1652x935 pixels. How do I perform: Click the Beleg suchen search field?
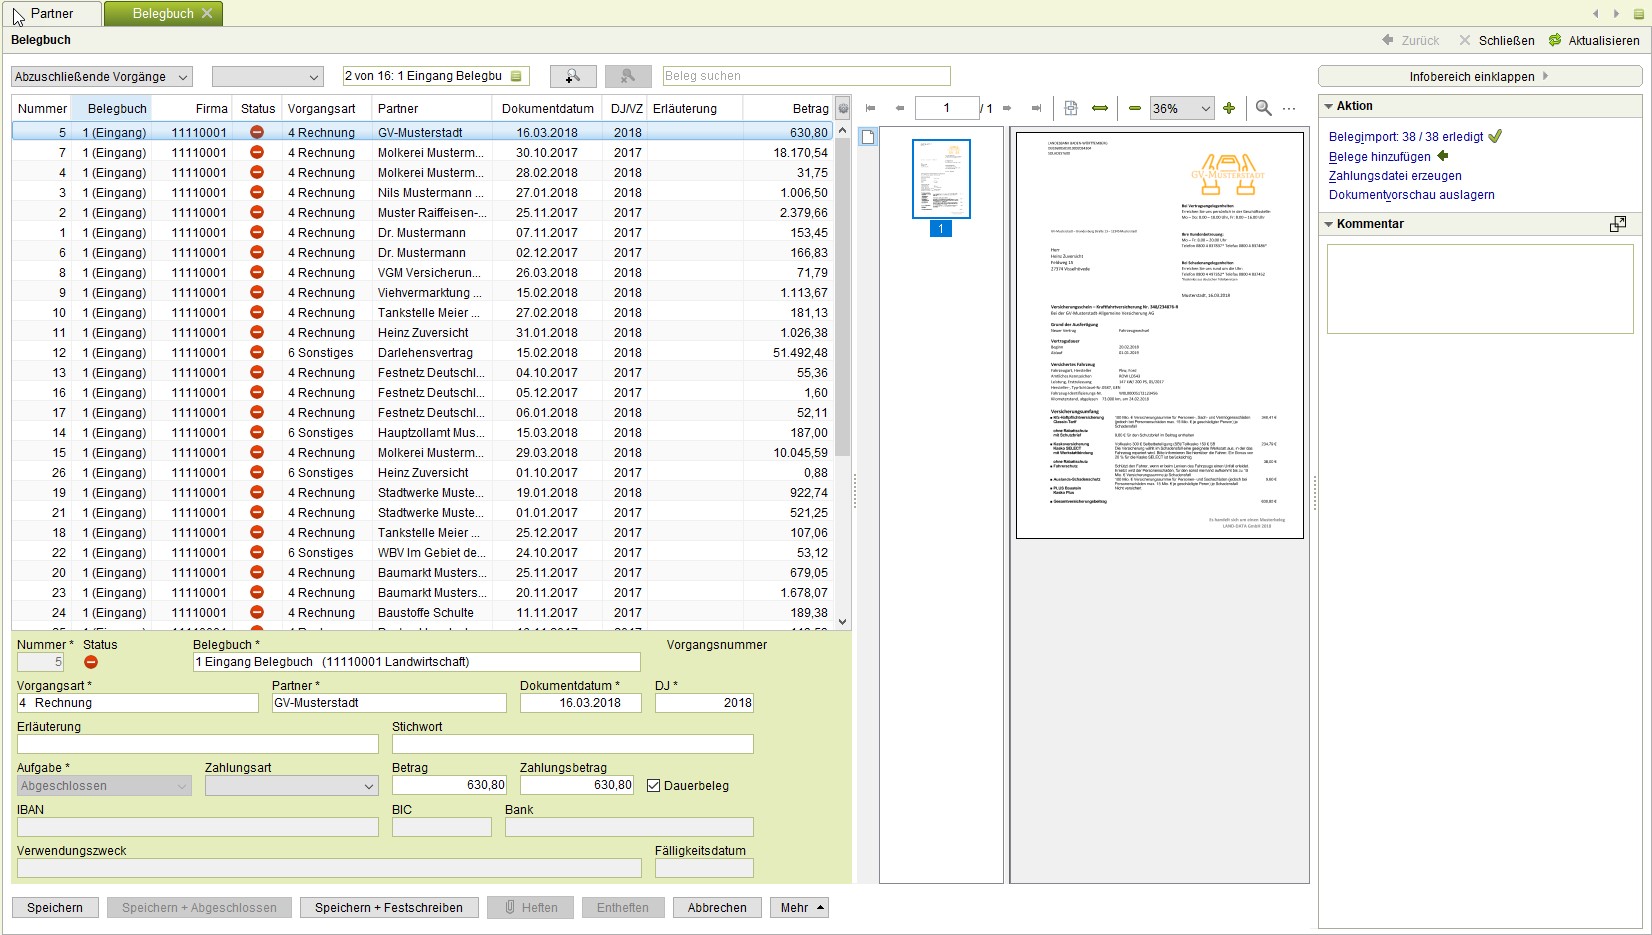806,76
